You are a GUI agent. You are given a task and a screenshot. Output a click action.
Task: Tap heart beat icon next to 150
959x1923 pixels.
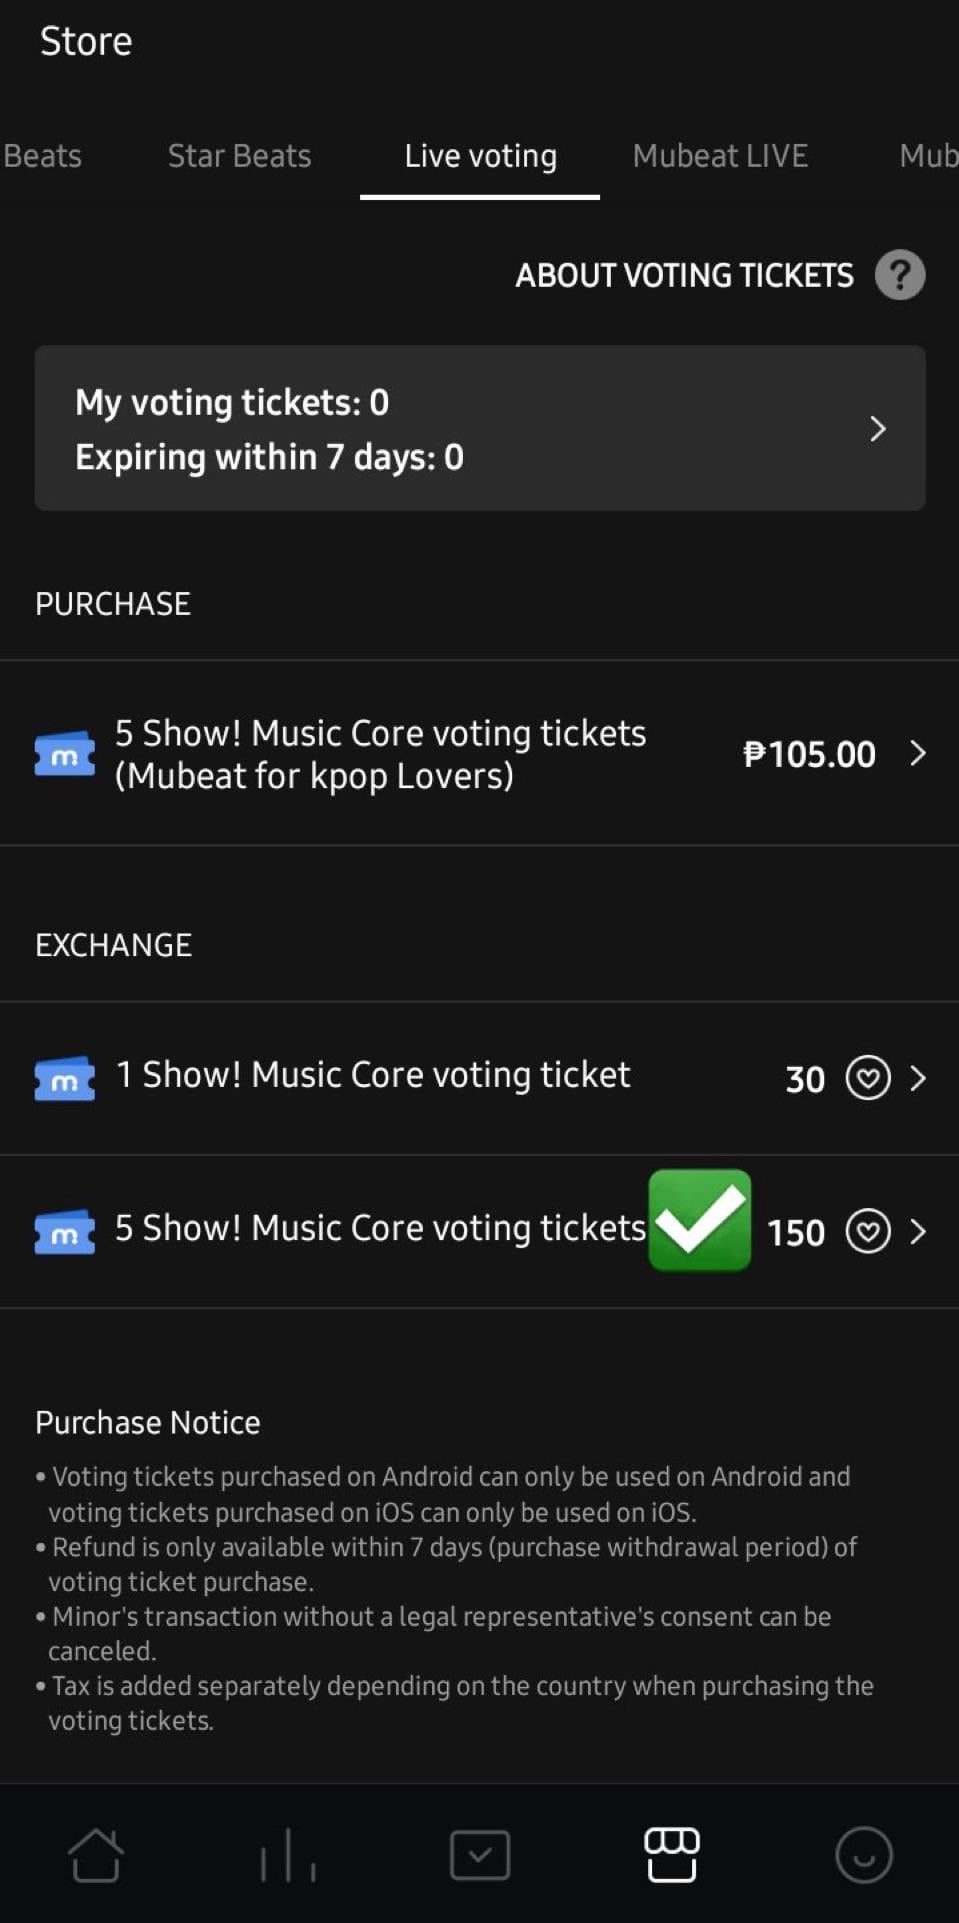(867, 1231)
